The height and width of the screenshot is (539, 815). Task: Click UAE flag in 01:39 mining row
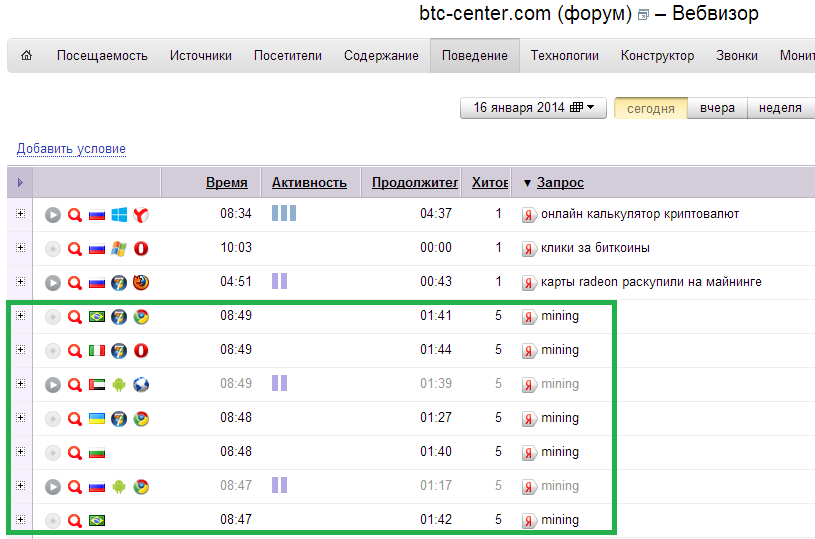pyautogui.click(x=97, y=385)
